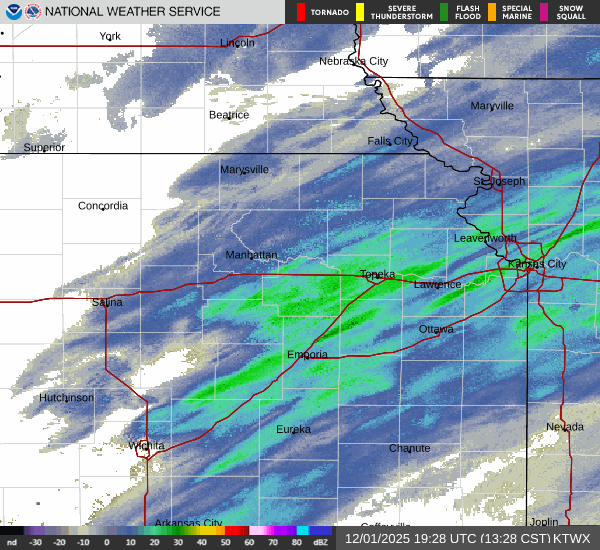This screenshot has height=550, width=600.
Task: Click the National Weather Service title text
Action: click(x=133, y=12)
